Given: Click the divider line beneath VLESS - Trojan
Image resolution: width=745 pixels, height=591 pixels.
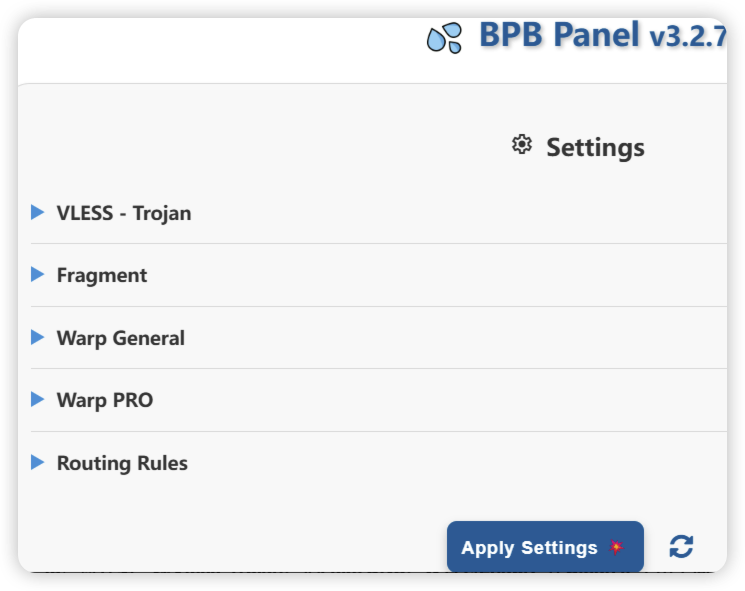Looking at the screenshot, I should tap(379, 244).
